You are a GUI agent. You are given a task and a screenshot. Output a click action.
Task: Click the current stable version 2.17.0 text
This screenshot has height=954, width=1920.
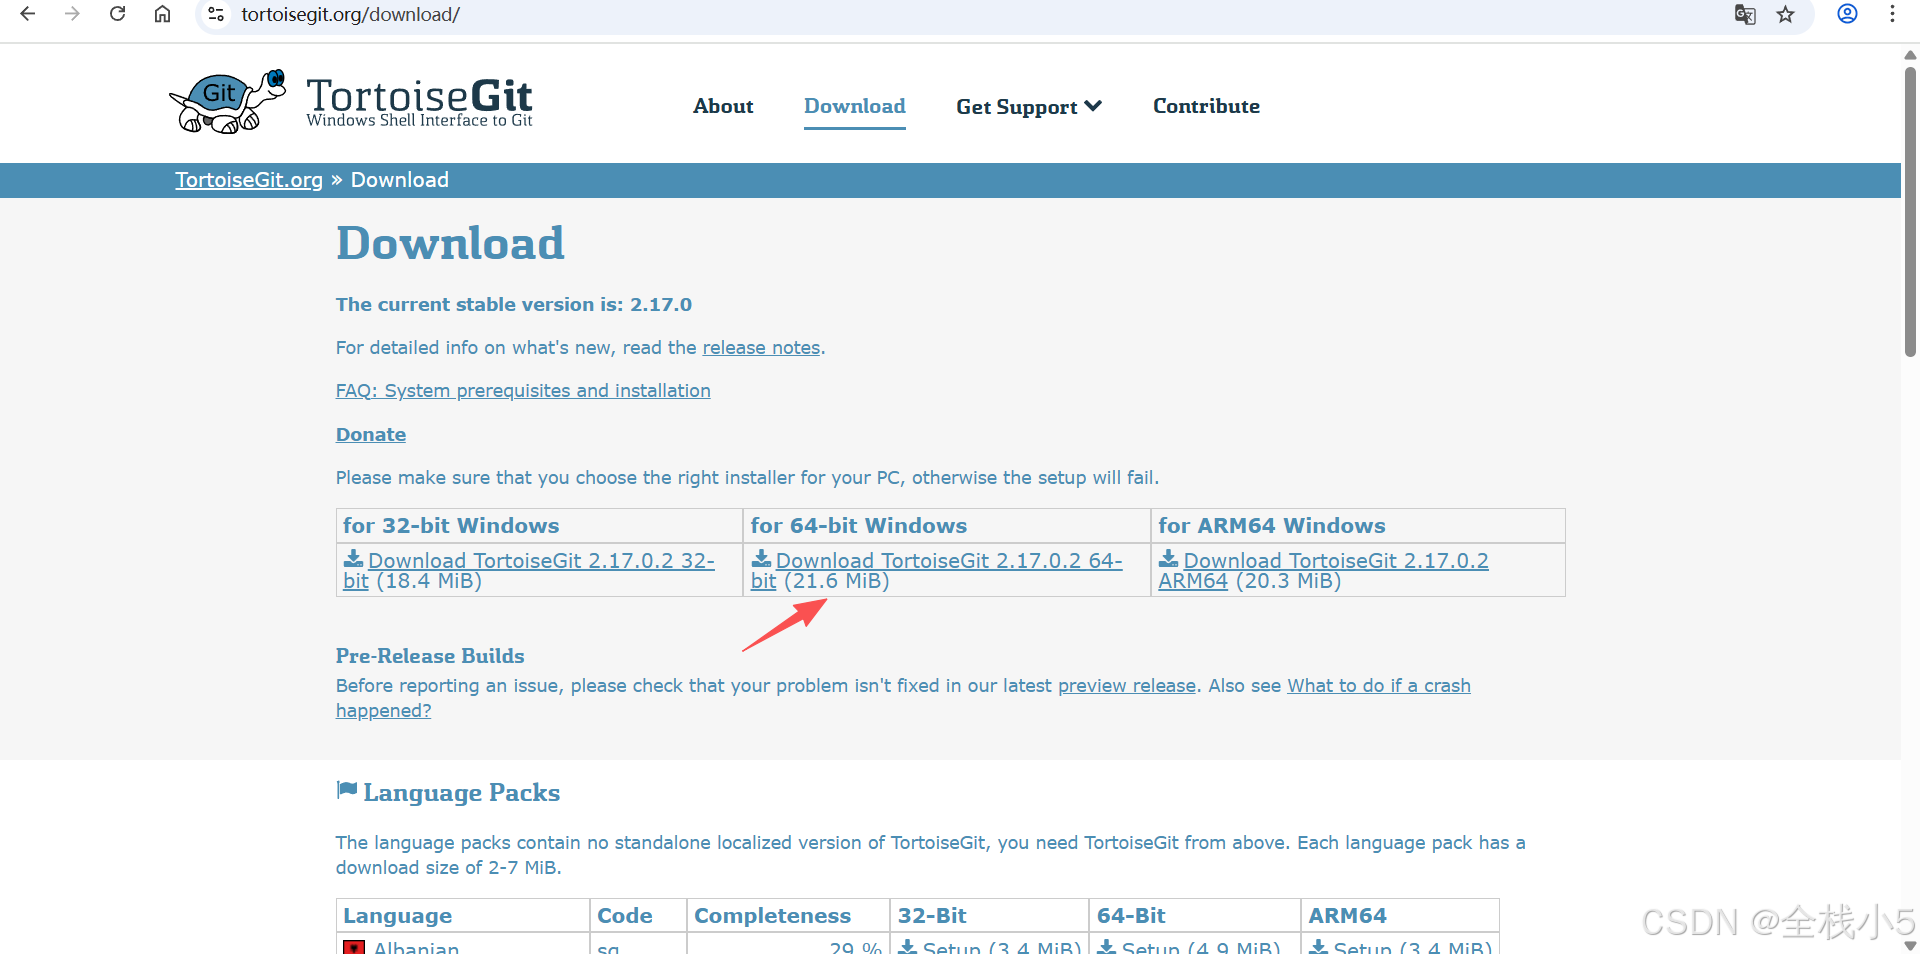coord(514,305)
